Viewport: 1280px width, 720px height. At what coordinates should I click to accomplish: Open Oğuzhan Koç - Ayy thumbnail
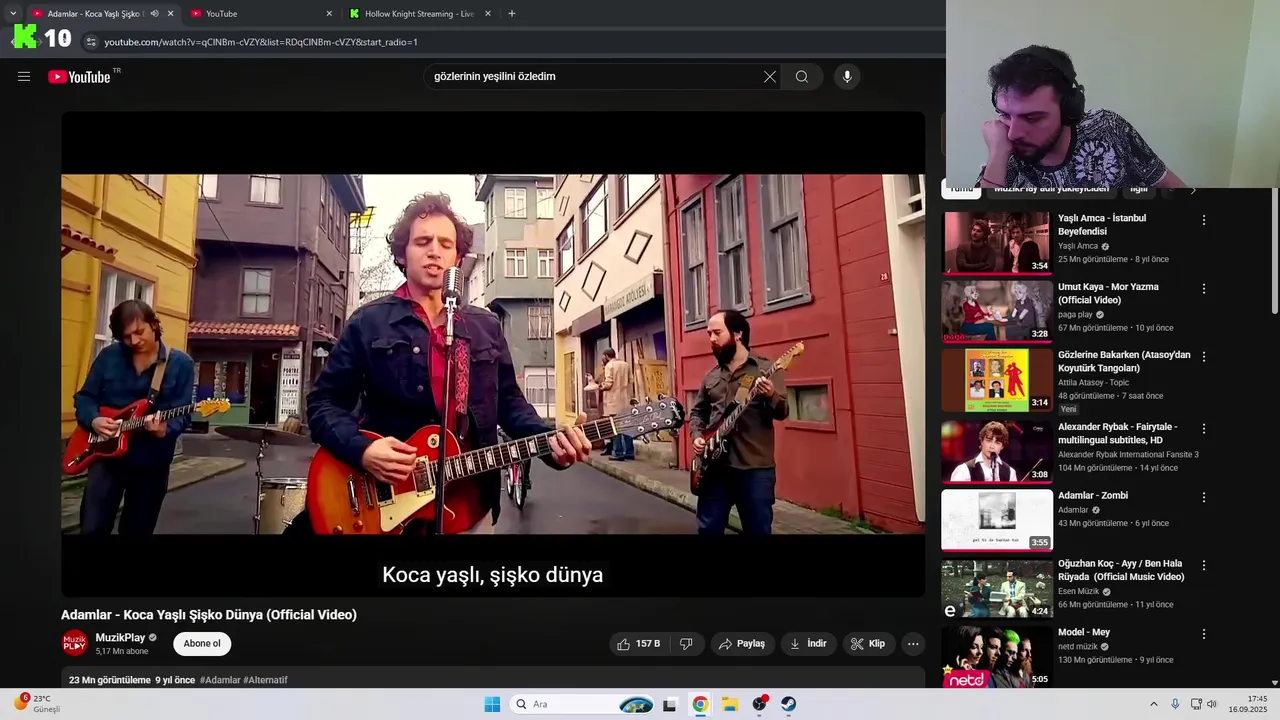997,589
